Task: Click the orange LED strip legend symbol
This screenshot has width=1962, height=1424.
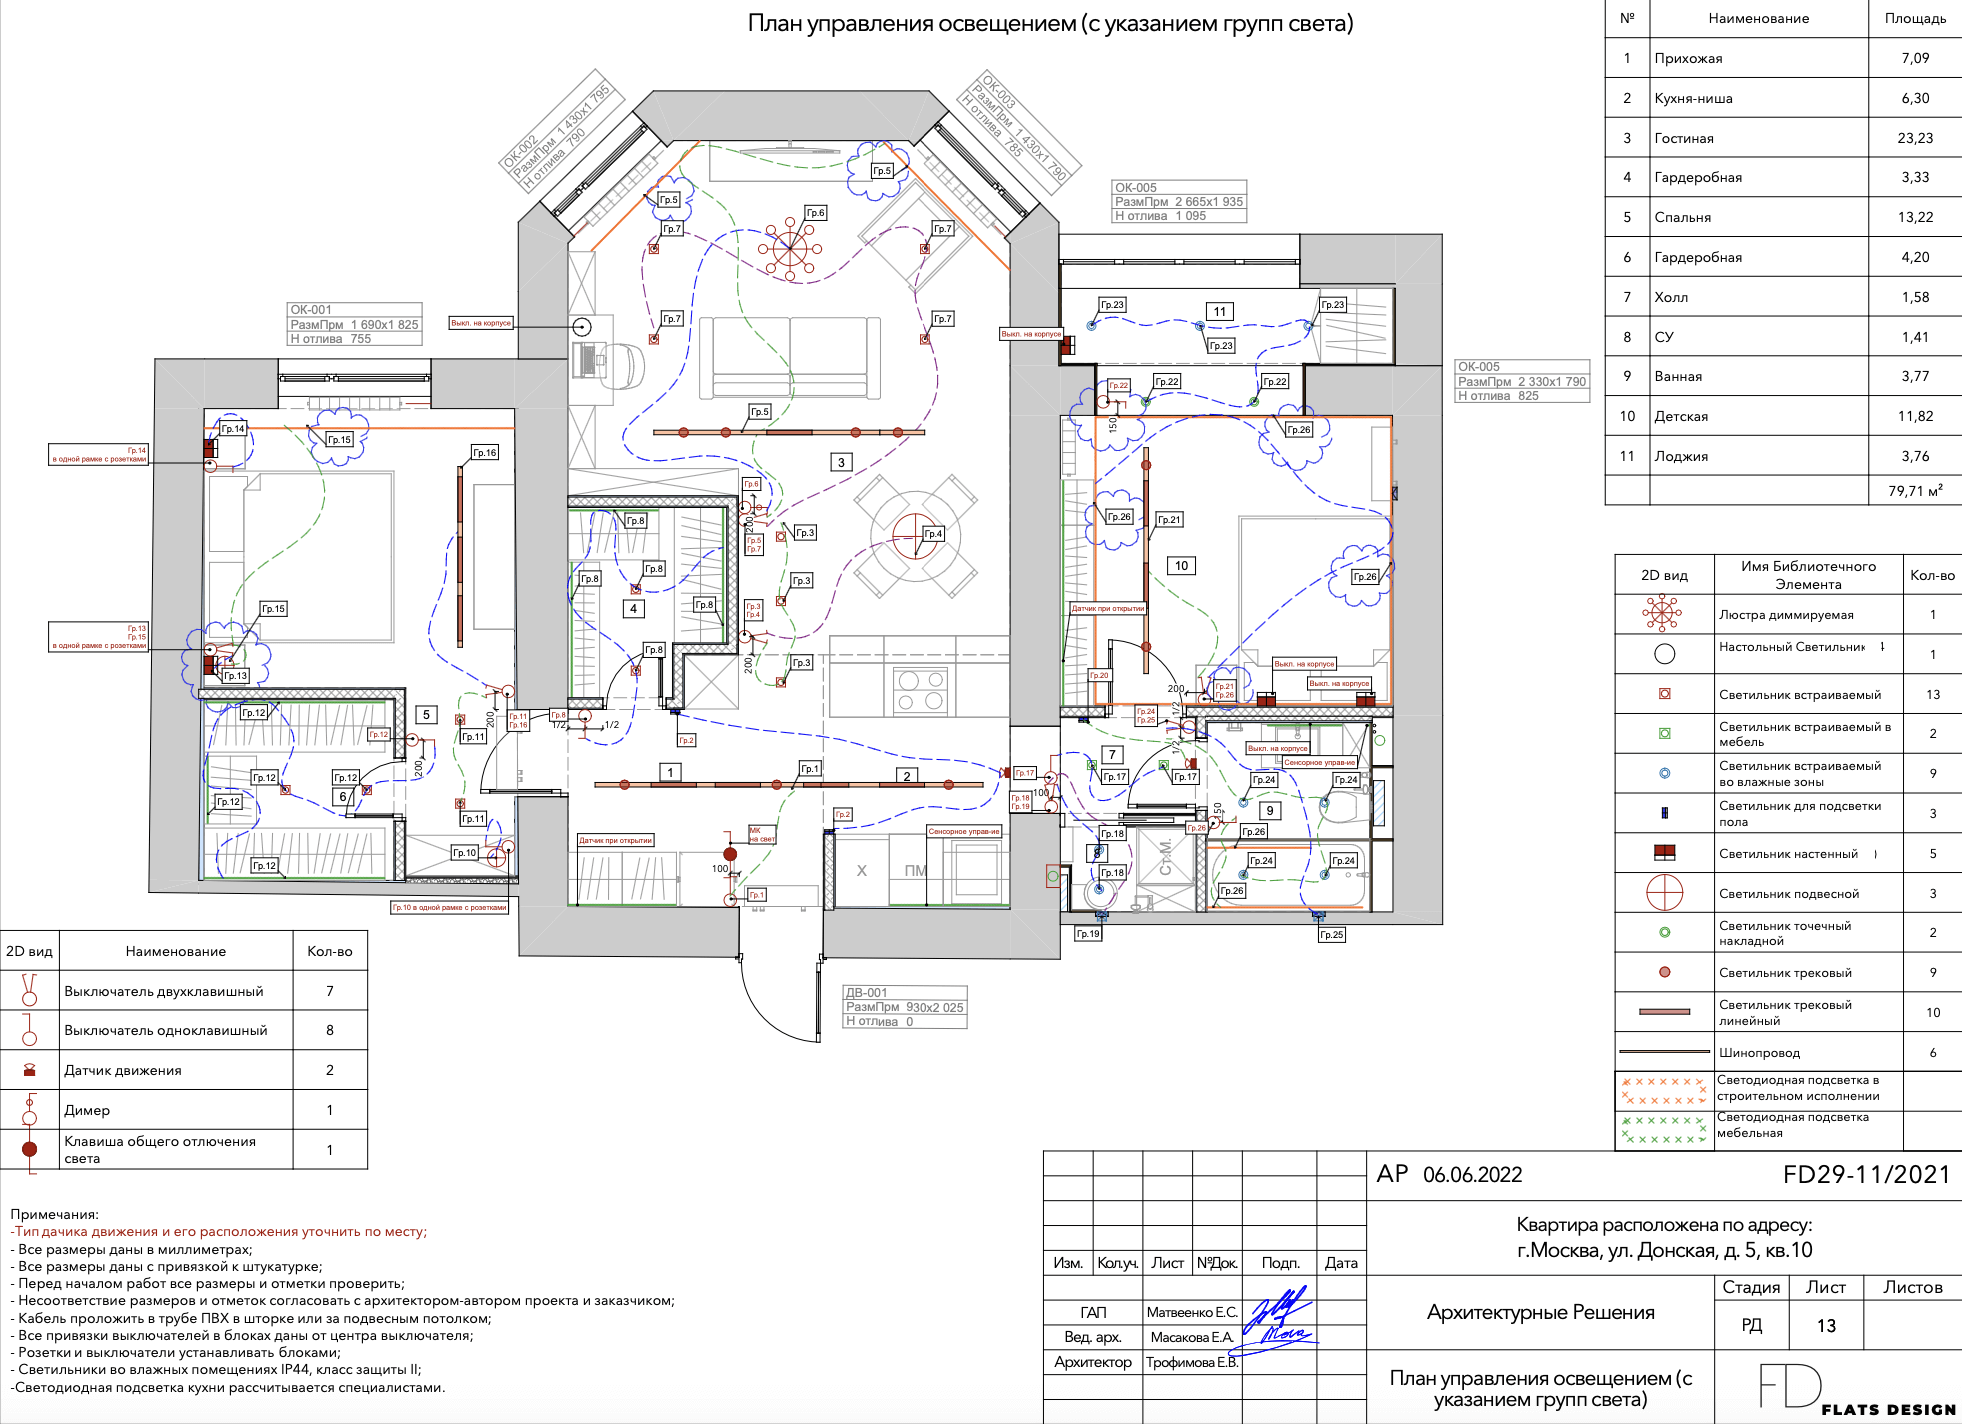Action: pyautogui.click(x=1664, y=1091)
